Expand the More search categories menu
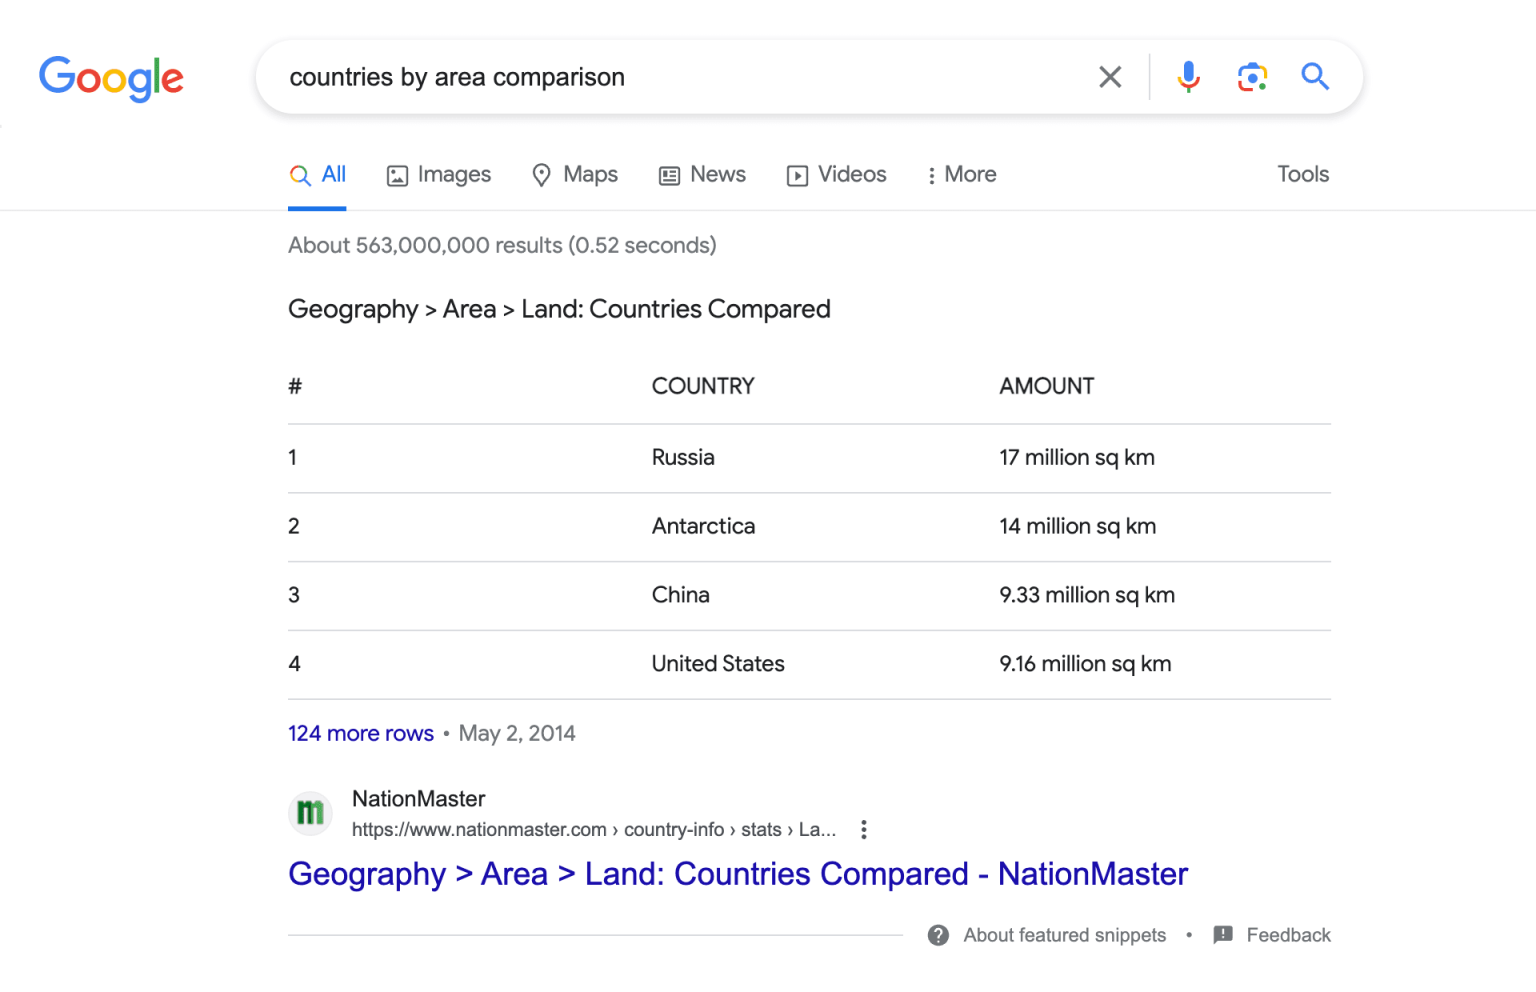 pyautogui.click(x=960, y=174)
